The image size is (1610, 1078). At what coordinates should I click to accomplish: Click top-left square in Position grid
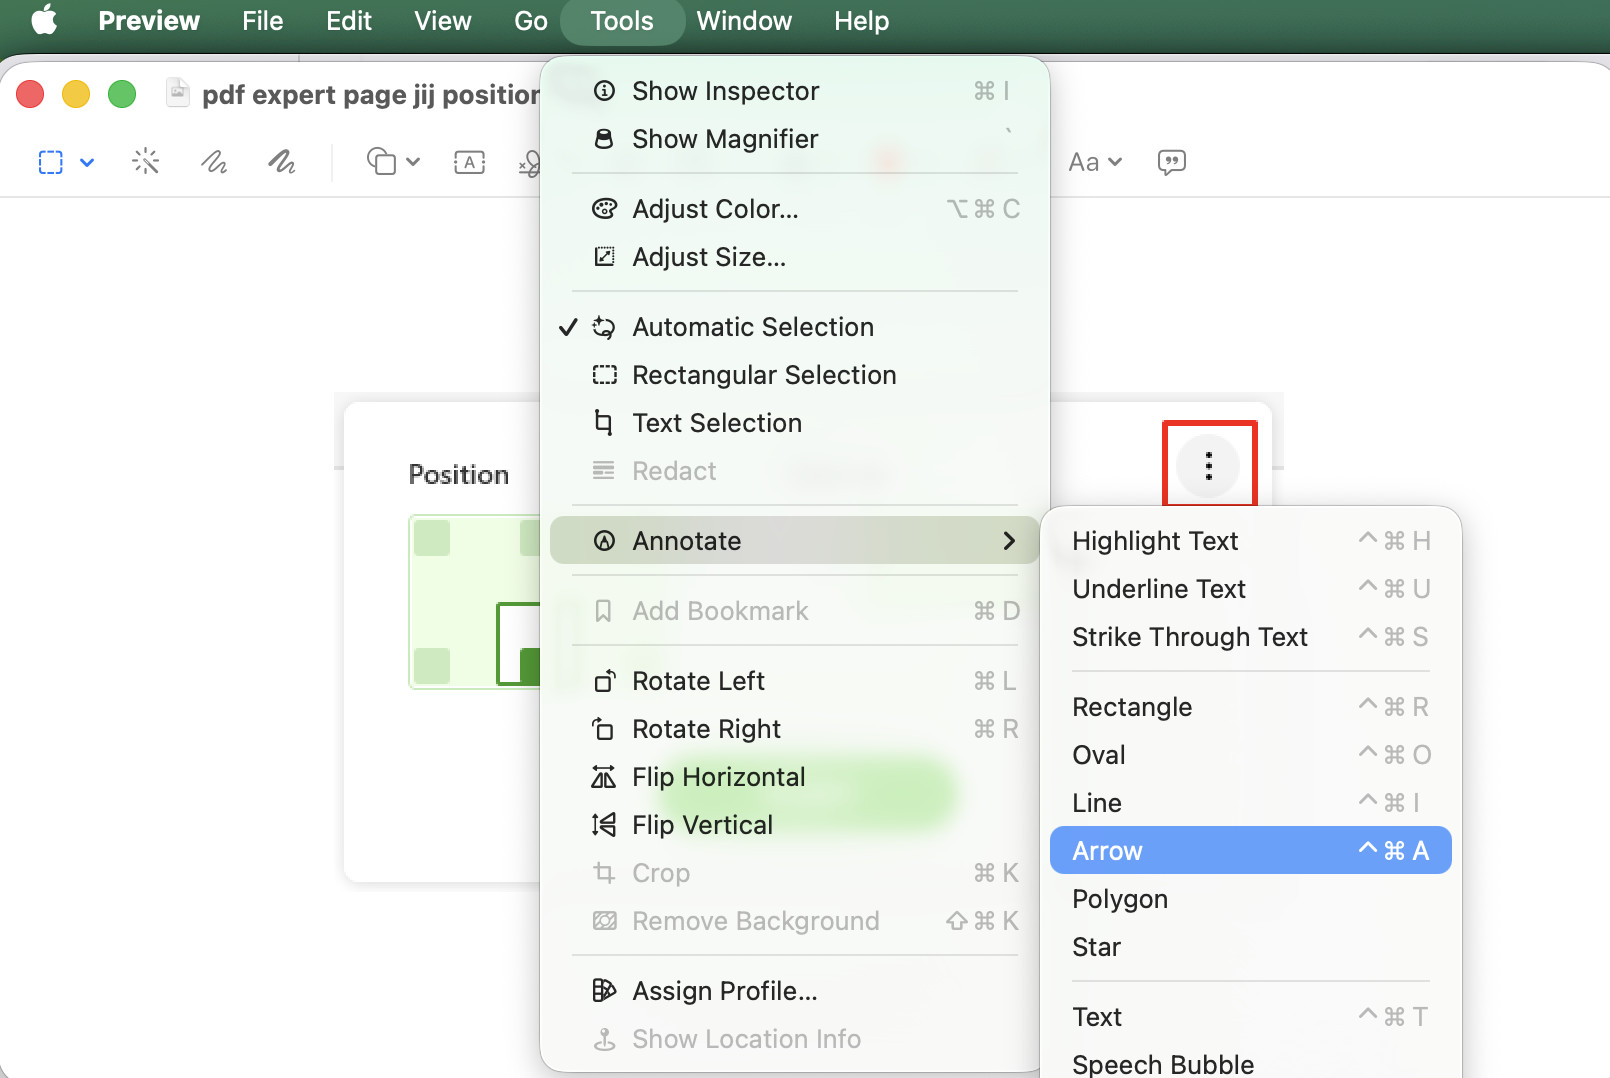432,538
